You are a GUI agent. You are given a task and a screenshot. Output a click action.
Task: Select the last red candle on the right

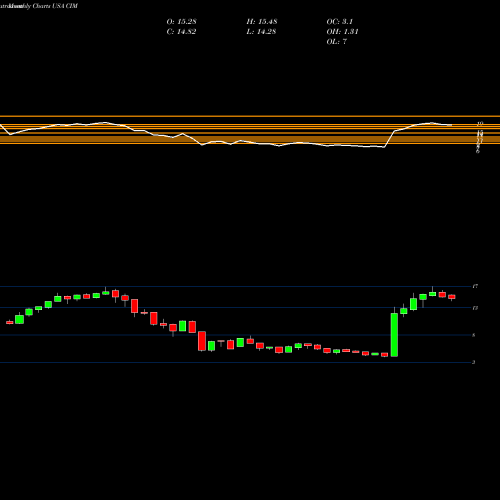click(452, 297)
